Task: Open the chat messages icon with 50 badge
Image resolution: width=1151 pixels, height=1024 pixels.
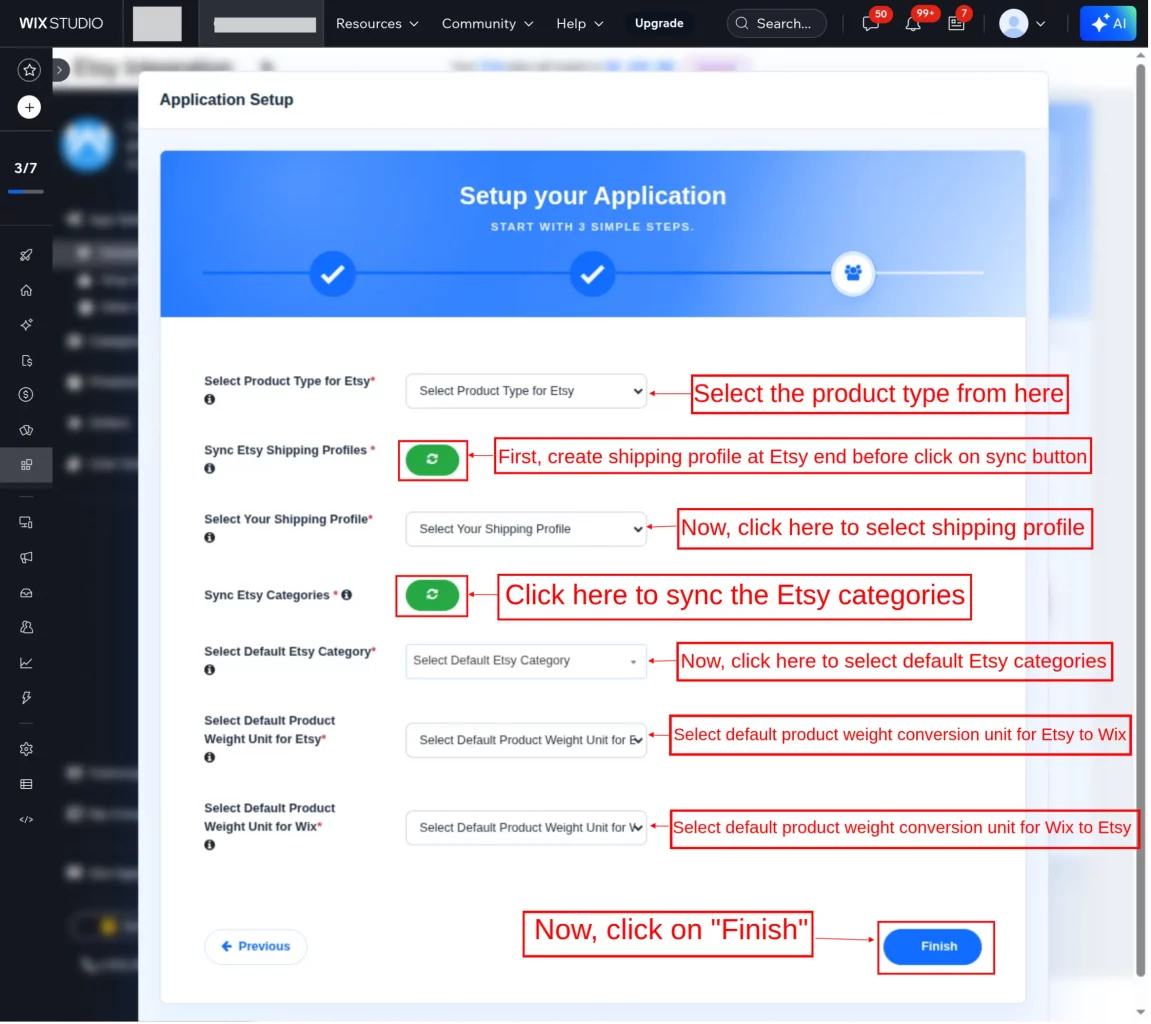Action: pyautogui.click(x=871, y=23)
